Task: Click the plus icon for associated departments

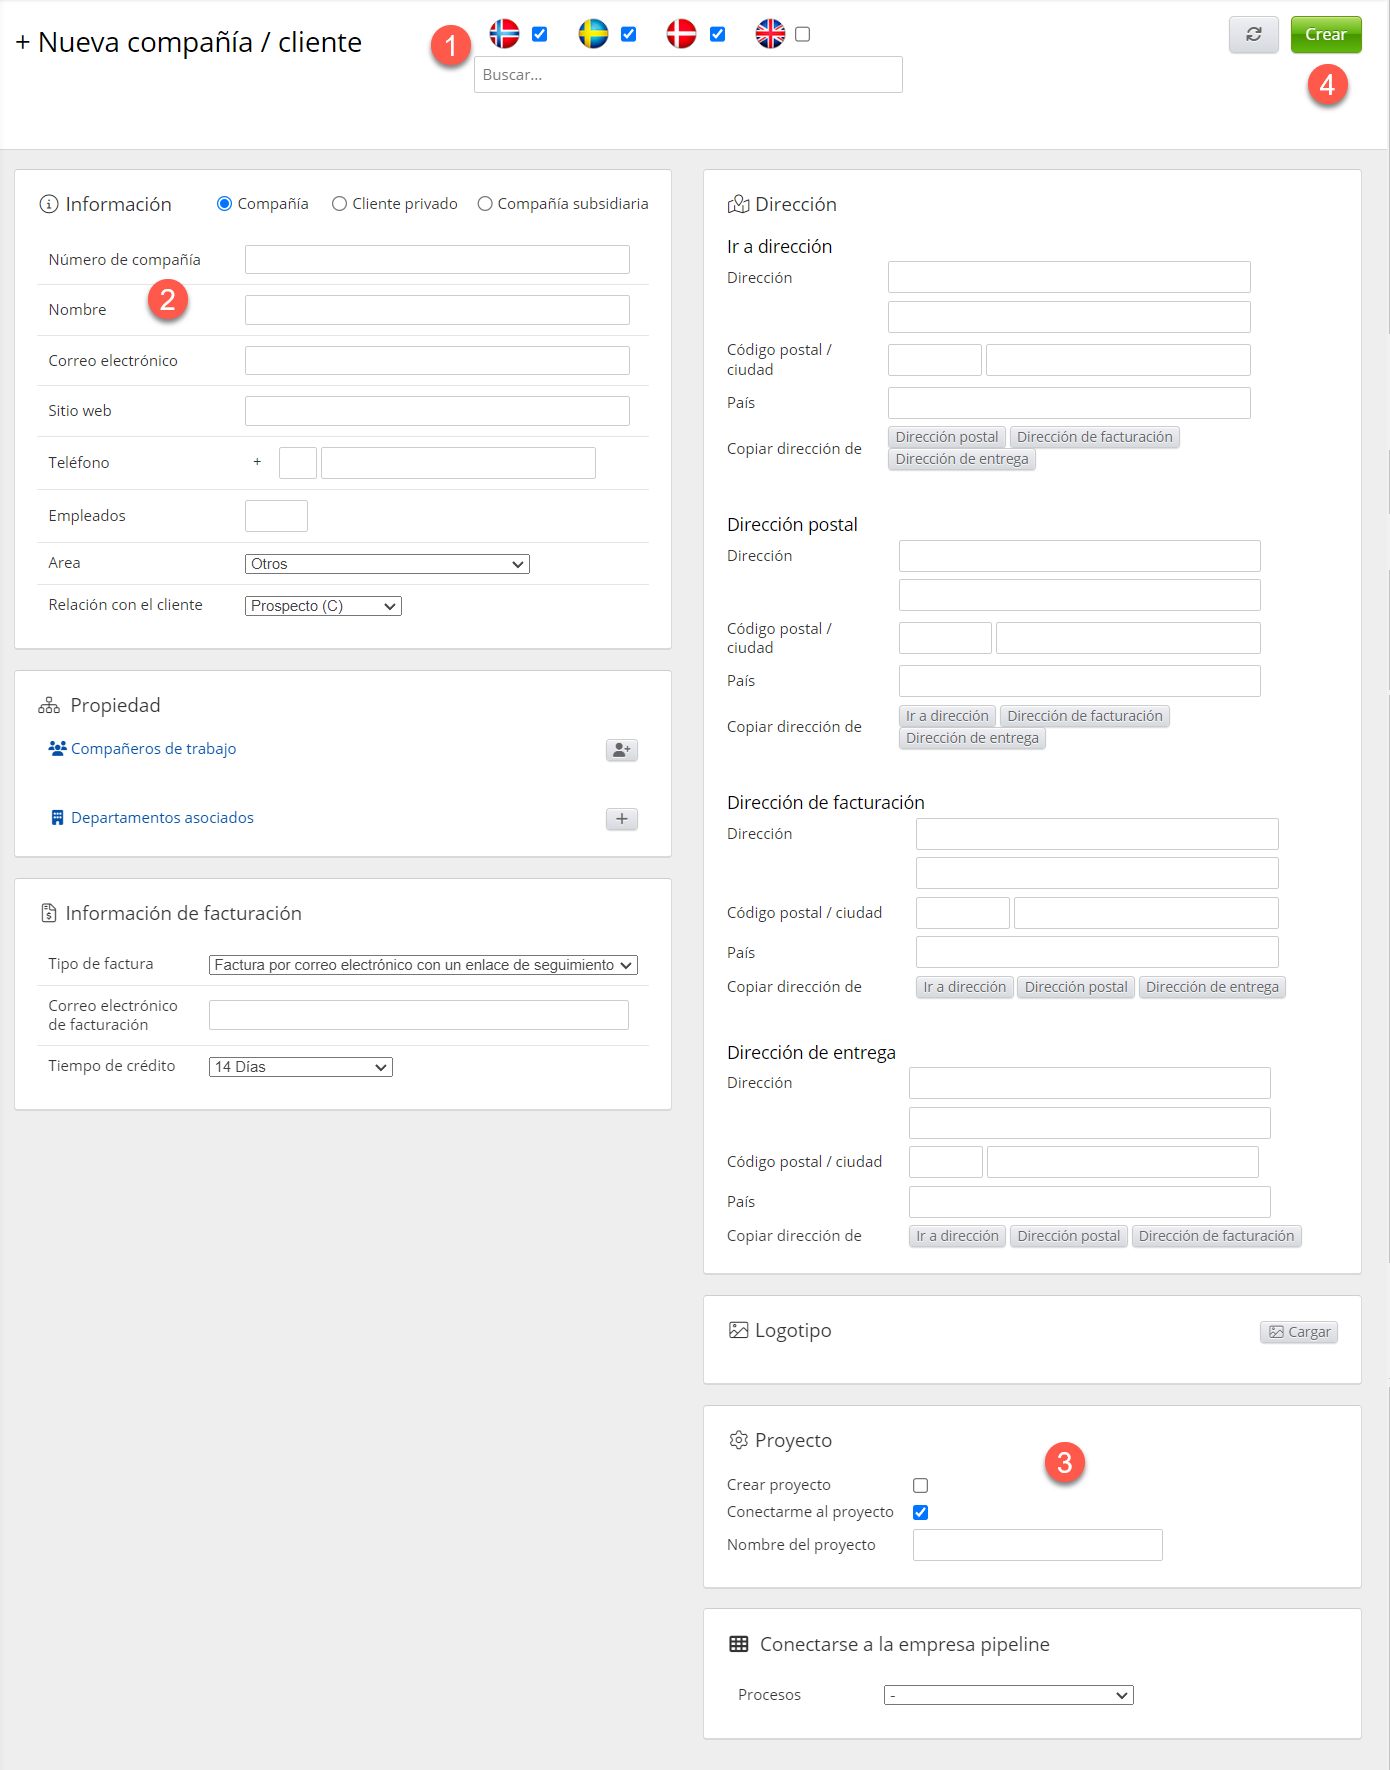Action: (621, 819)
